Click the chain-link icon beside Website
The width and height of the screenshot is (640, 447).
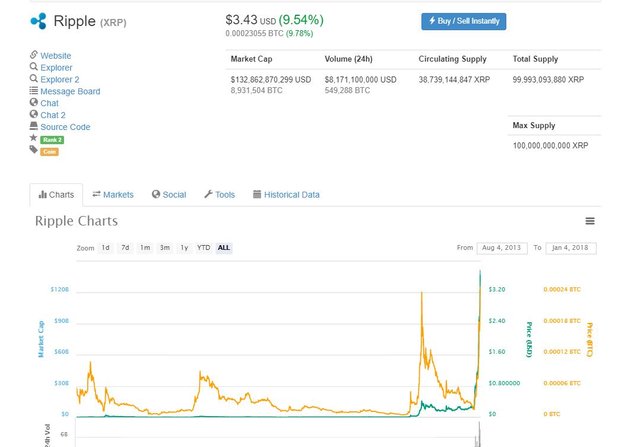point(34,56)
